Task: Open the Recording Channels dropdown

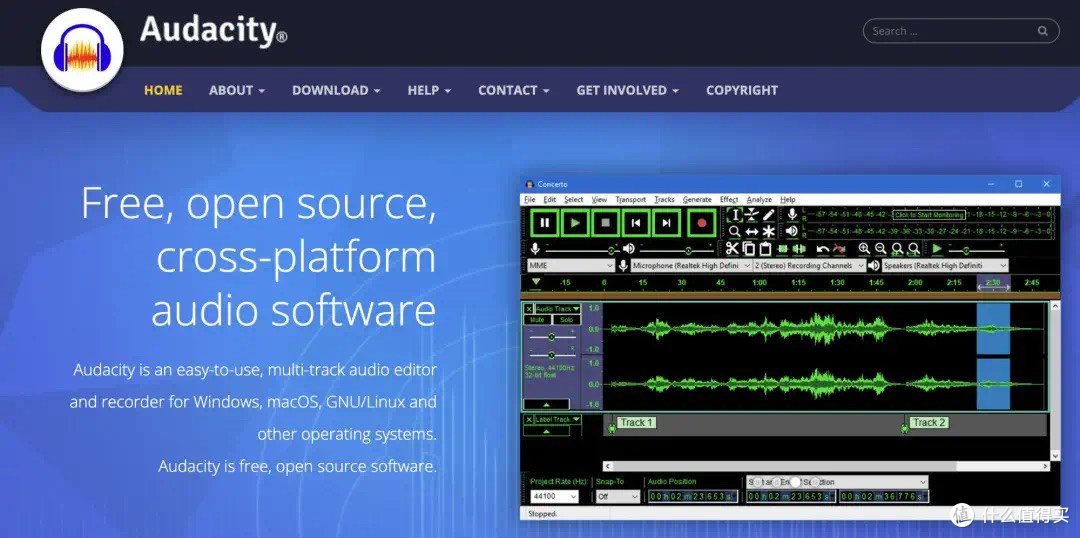Action: click(809, 265)
